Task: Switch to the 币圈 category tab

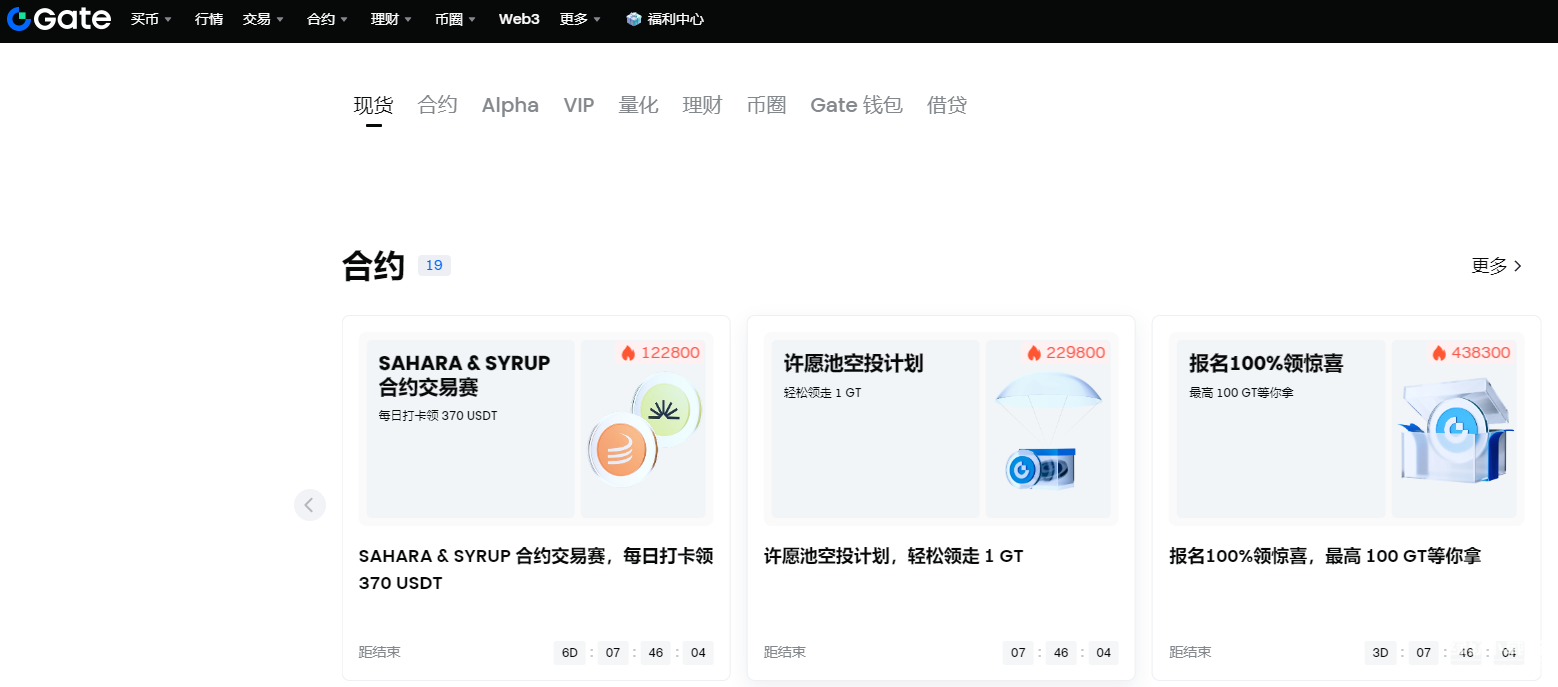Action: [766, 105]
